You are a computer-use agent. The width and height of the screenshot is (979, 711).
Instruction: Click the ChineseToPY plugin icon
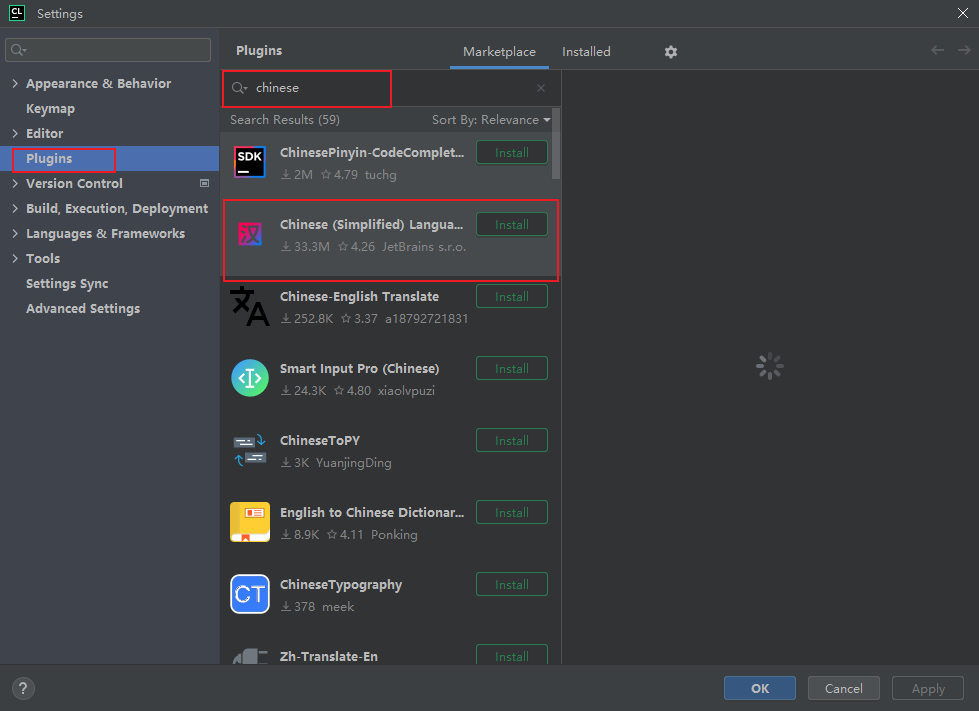click(x=249, y=450)
